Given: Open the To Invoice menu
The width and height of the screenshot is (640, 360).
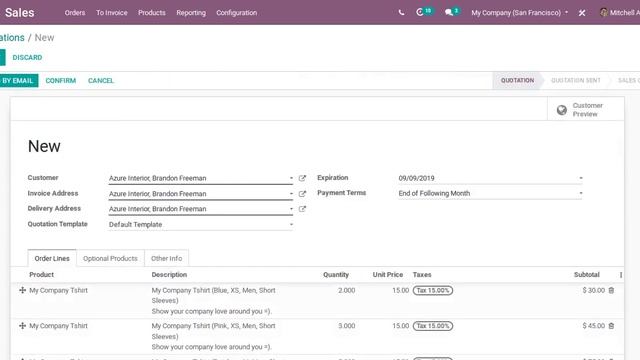Looking at the screenshot, I should [x=111, y=13].
